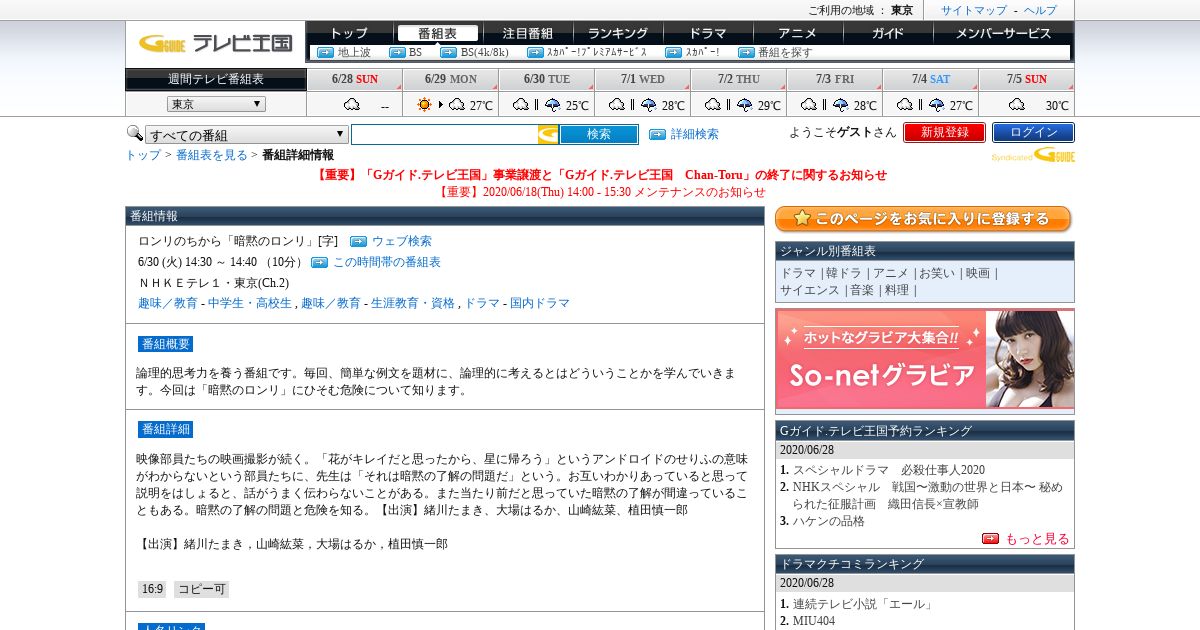Open the 詳細検索 link
The height and width of the screenshot is (630, 1200).
pos(695,134)
